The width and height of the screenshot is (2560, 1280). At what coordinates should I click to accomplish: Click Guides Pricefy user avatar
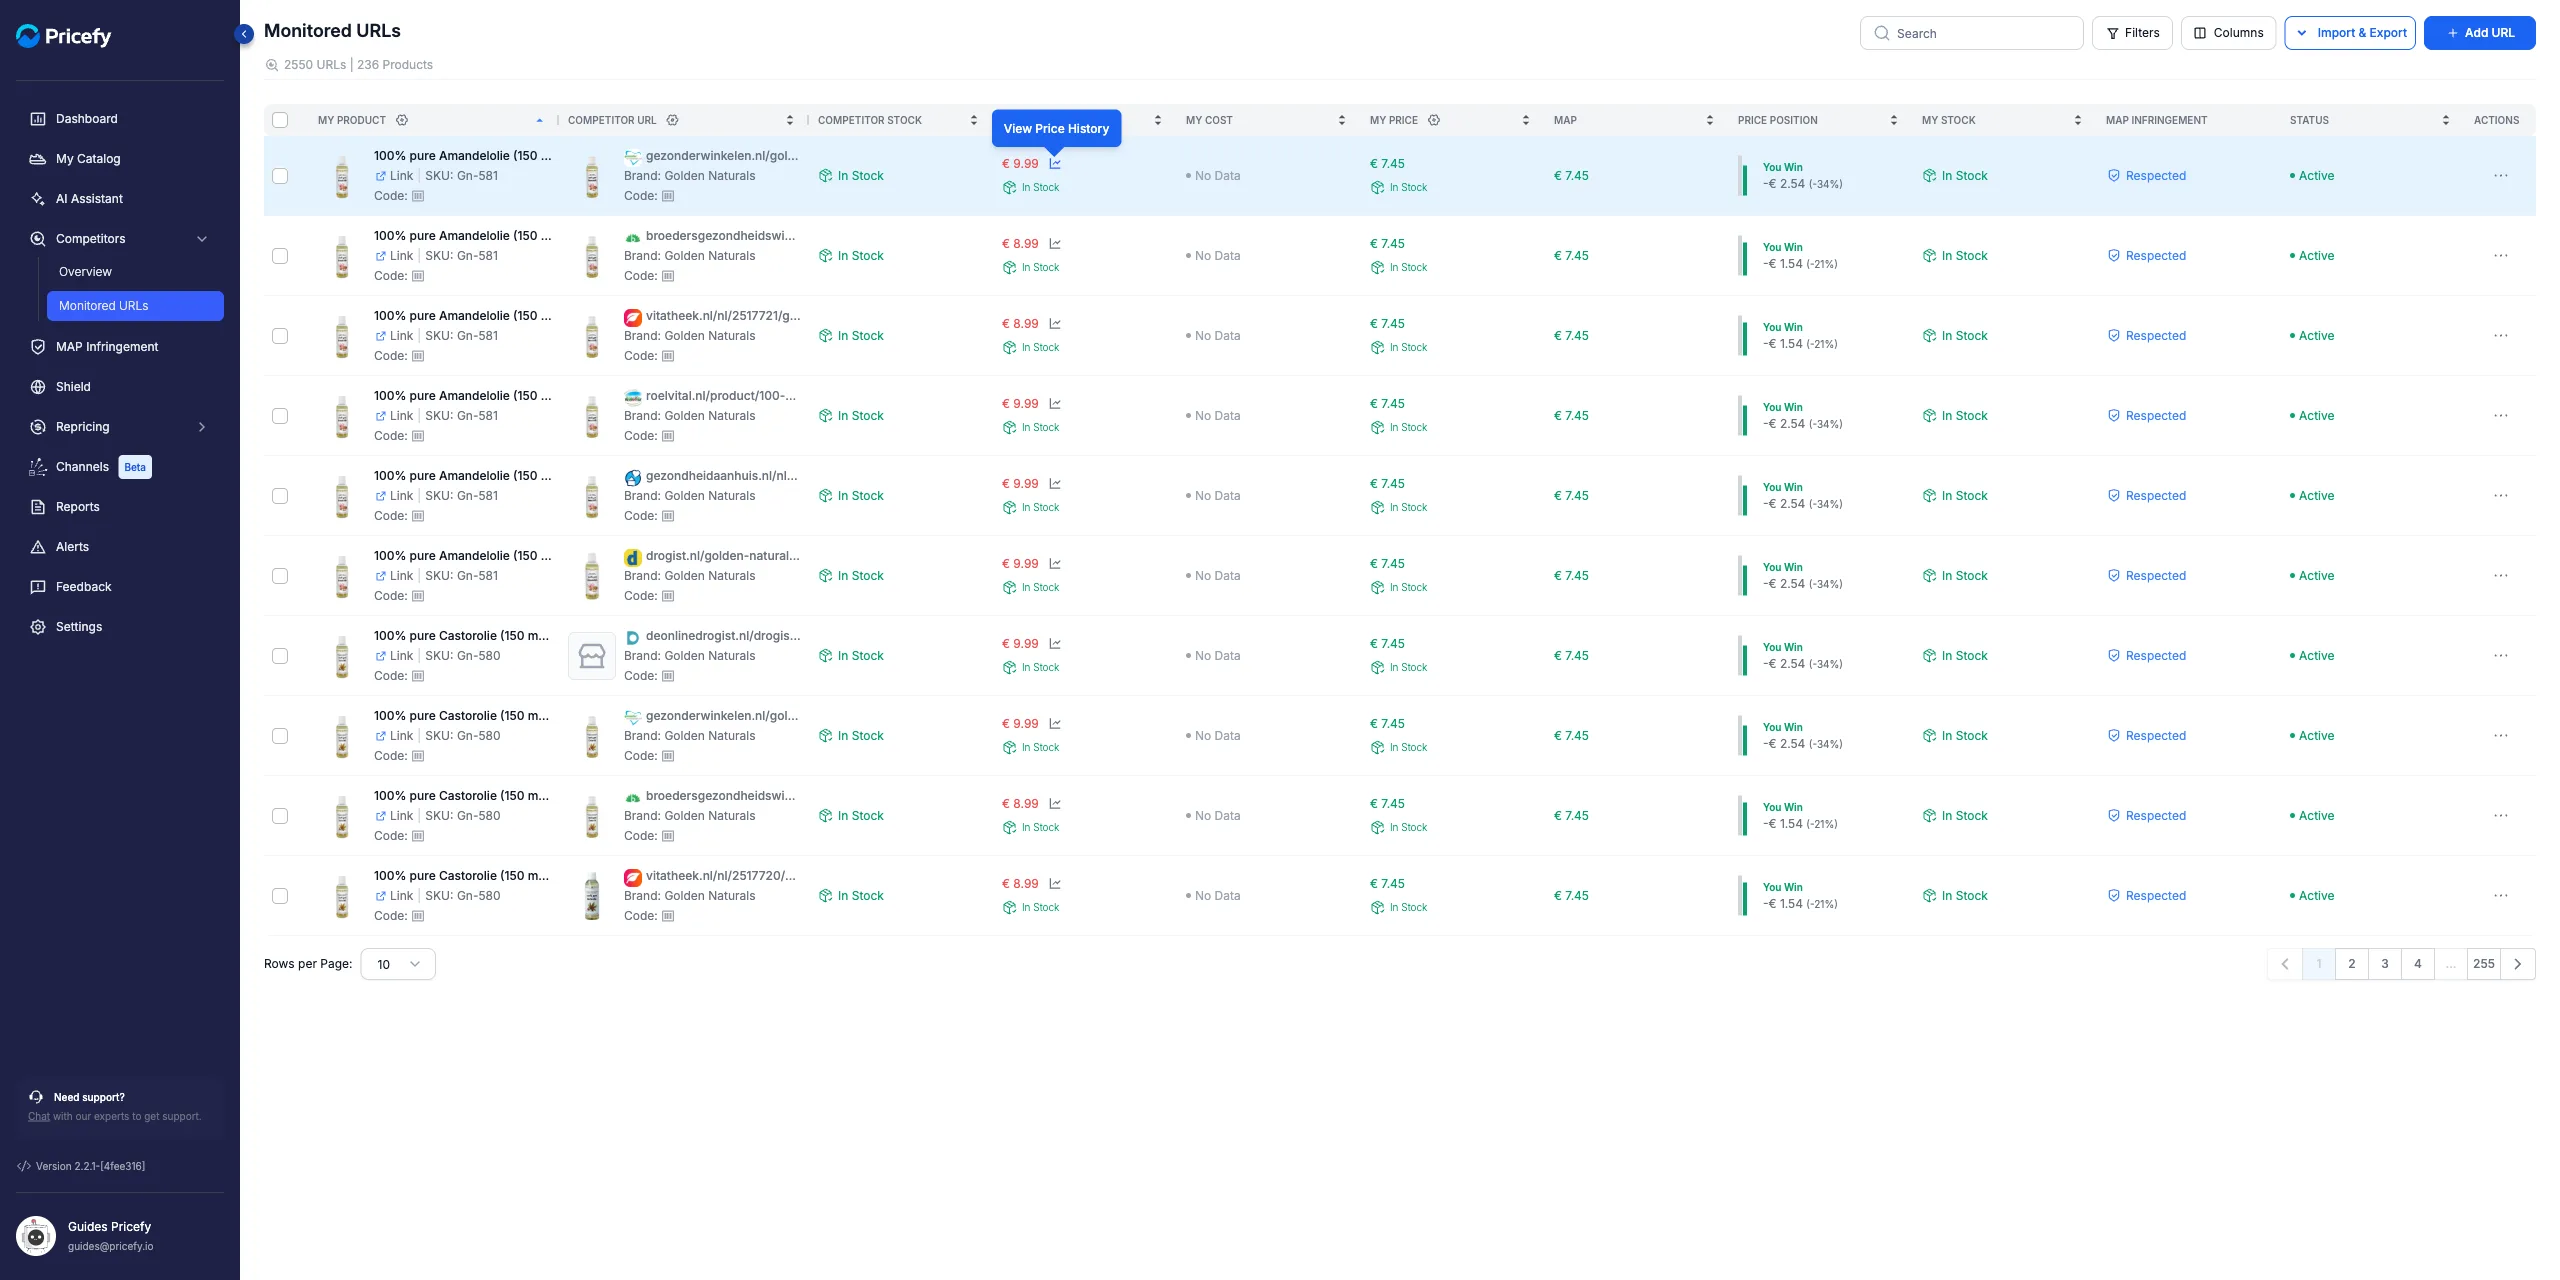pyautogui.click(x=36, y=1236)
